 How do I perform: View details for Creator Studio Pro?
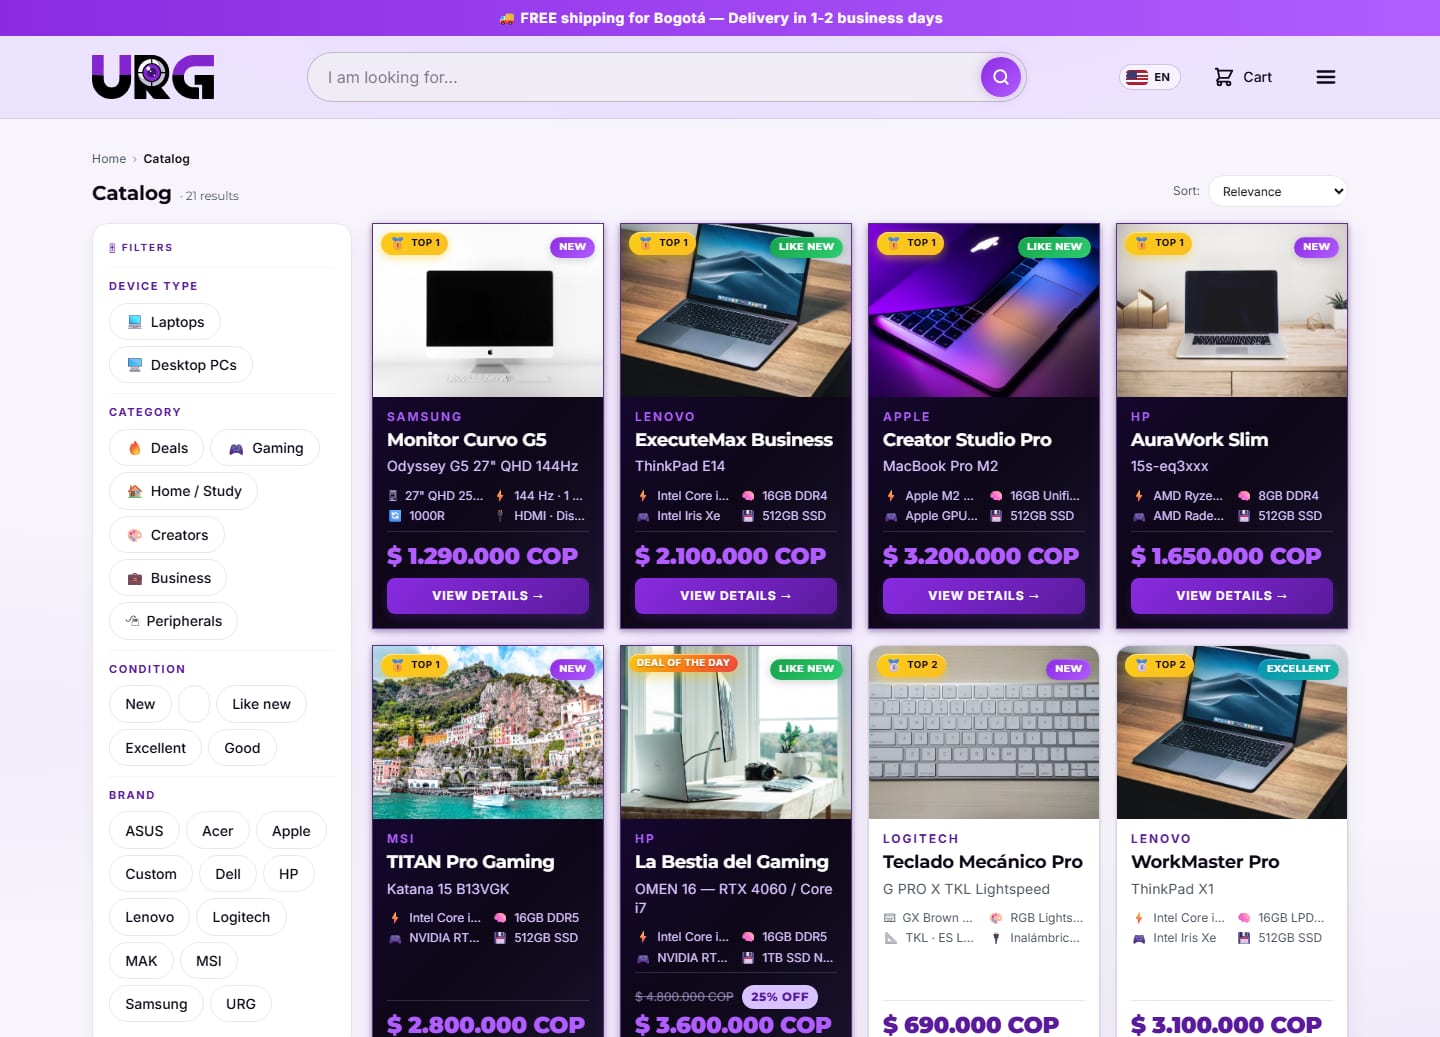coord(984,596)
